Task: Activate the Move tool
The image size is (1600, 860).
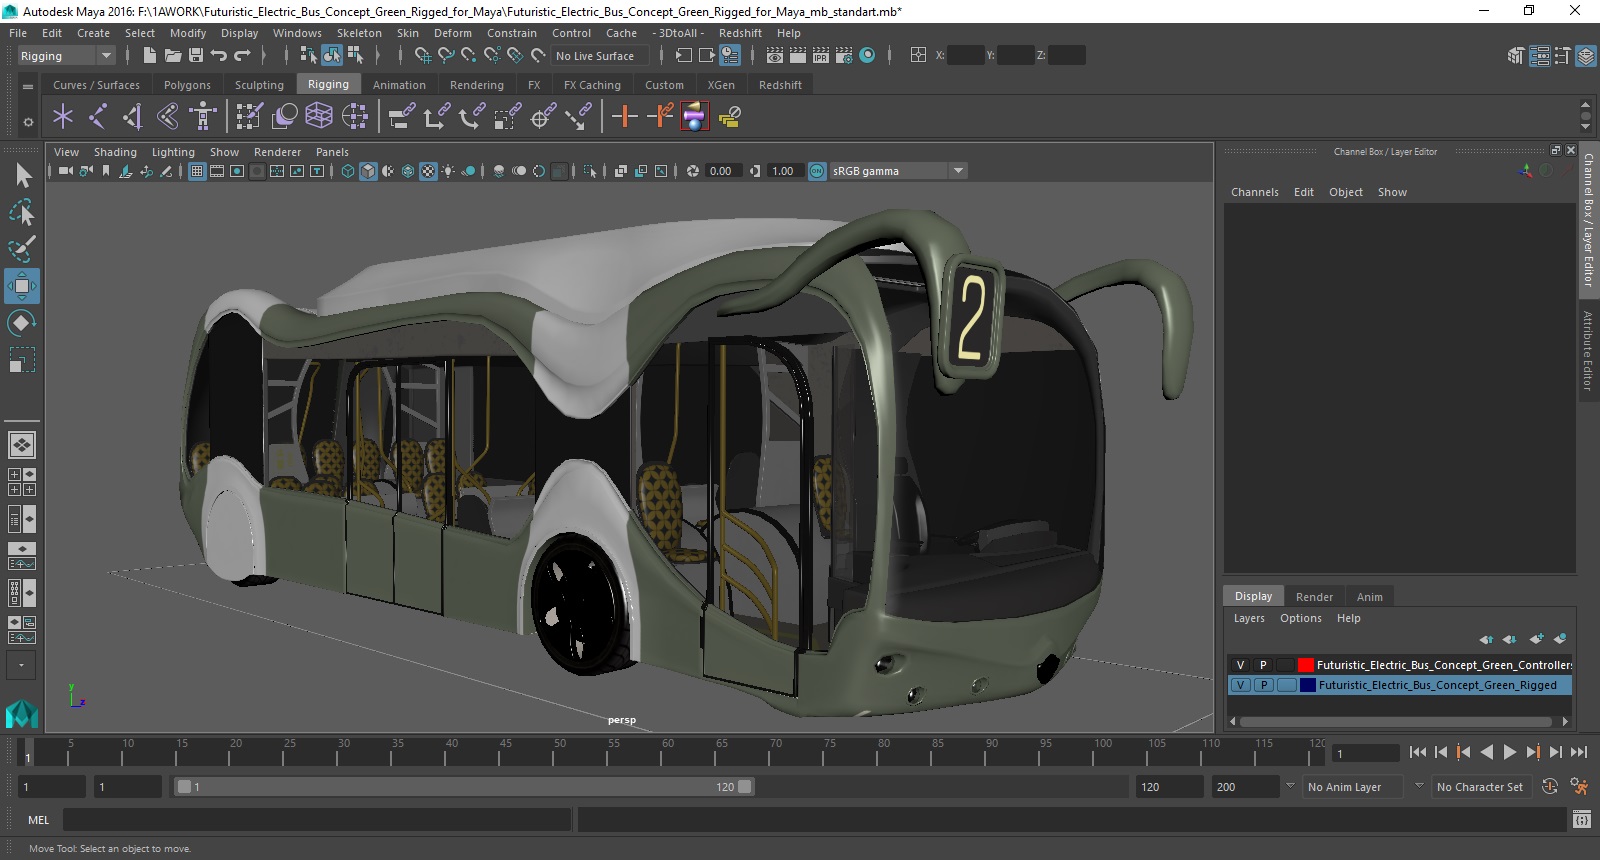Action: (x=22, y=286)
